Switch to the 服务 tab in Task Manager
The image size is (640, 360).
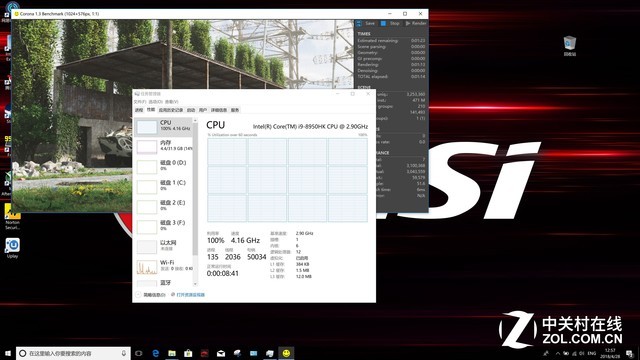click(x=235, y=110)
